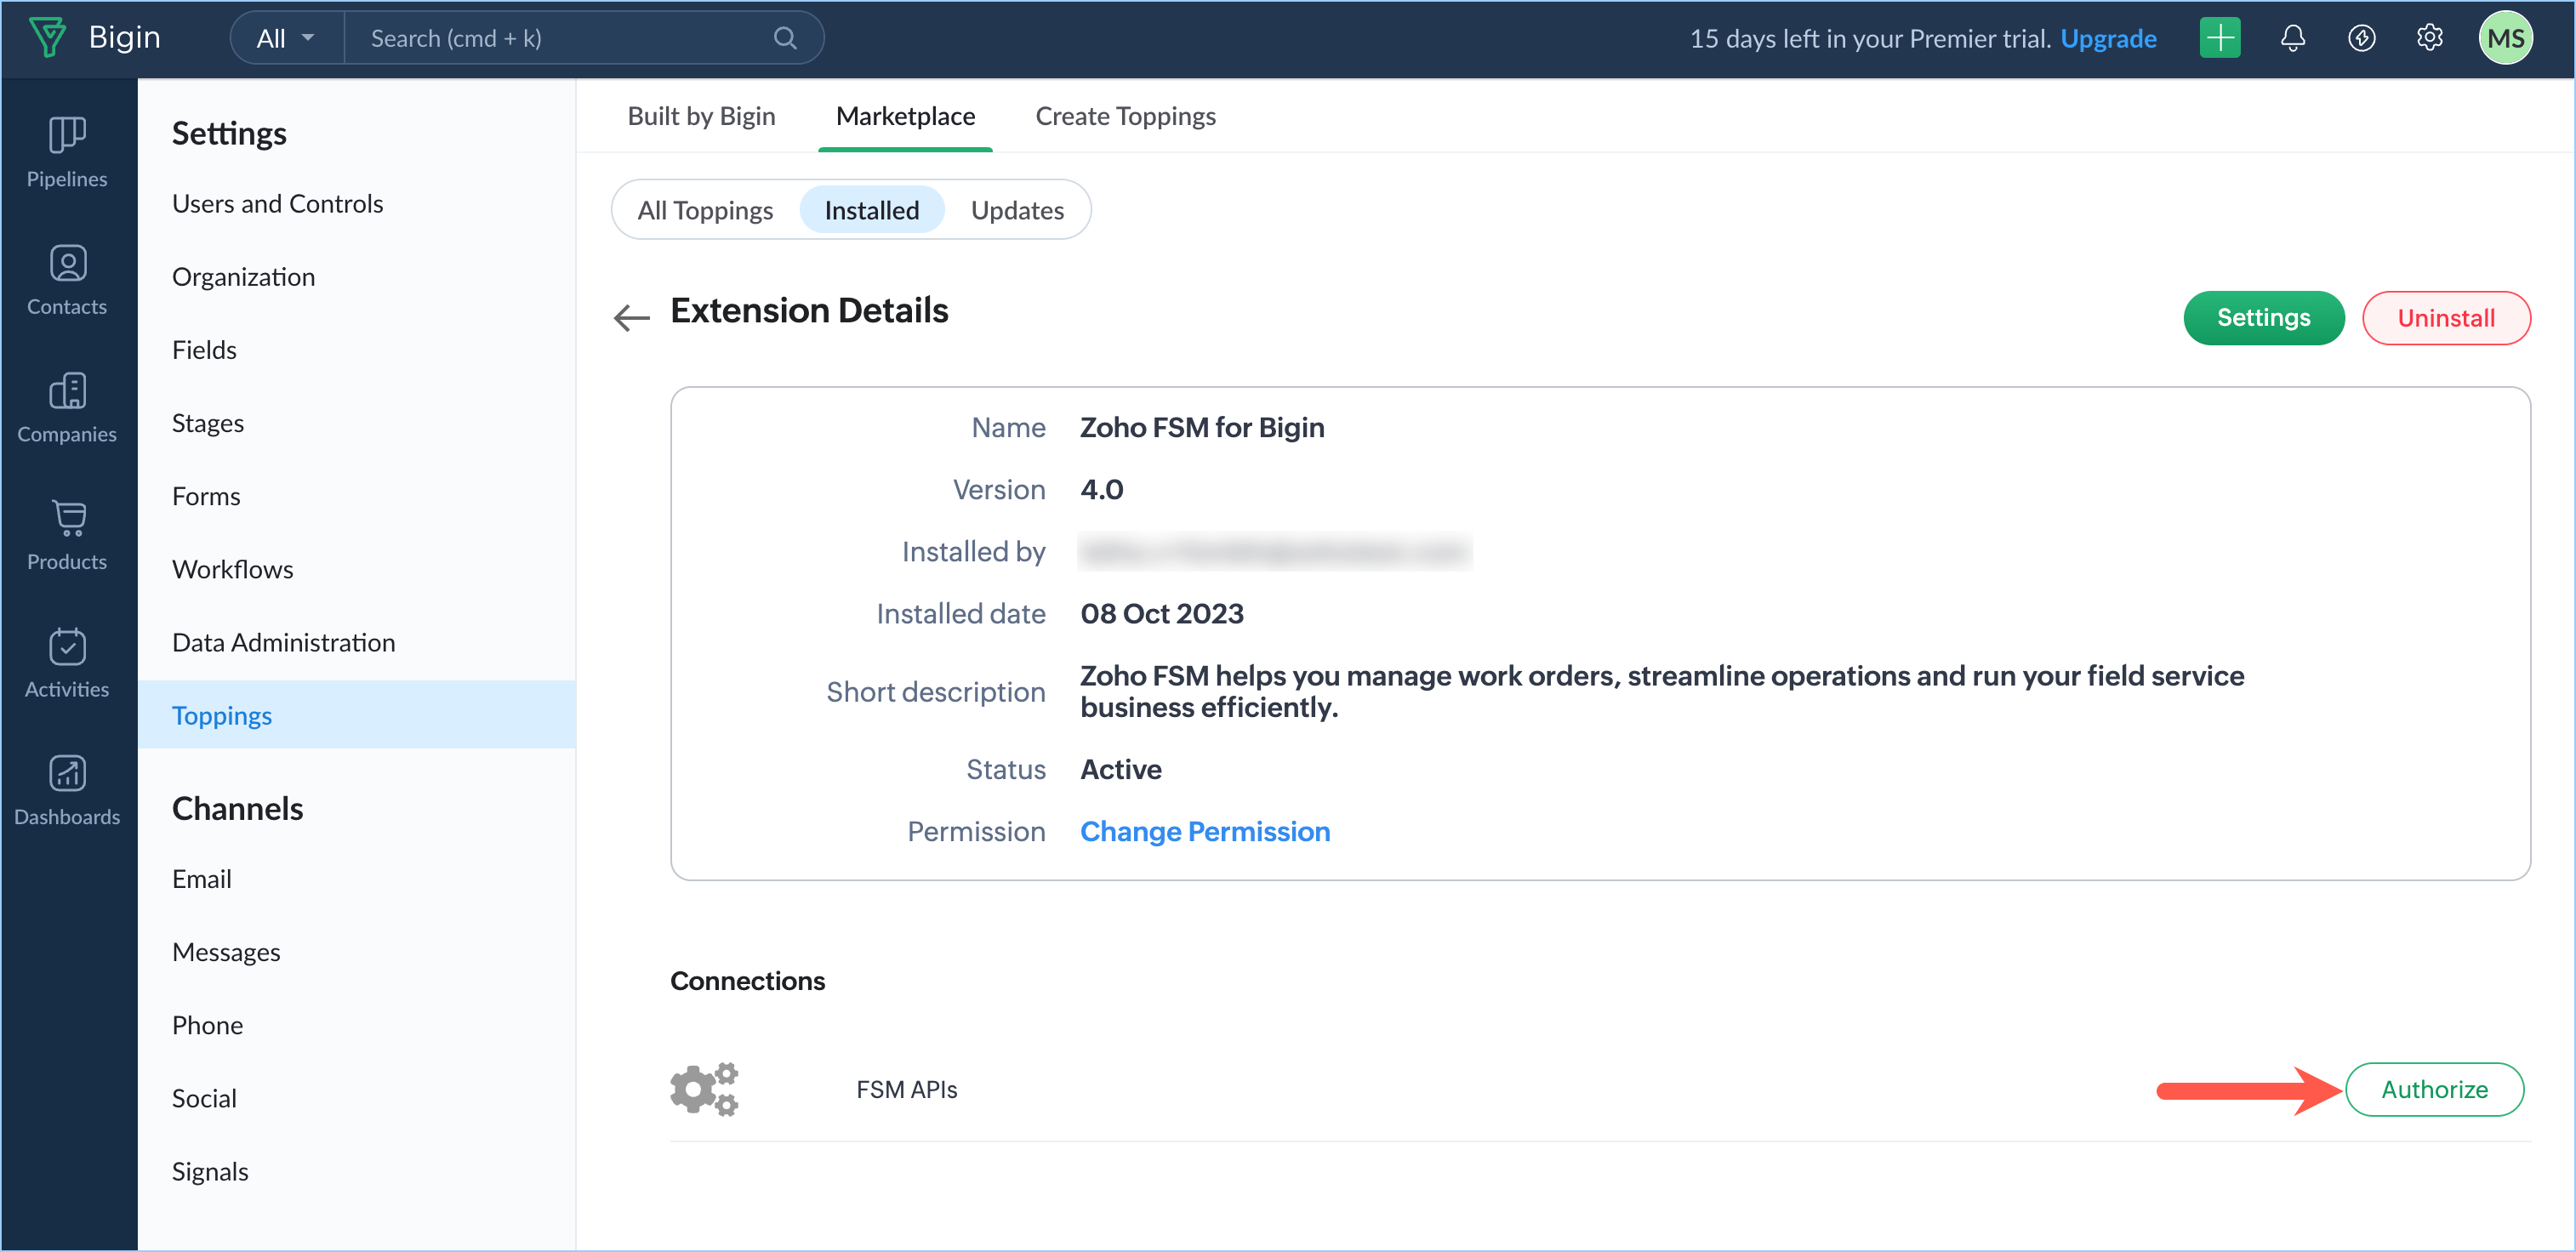This screenshot has width=2576, height=1252.
Task: Open Users and Controls settings
Action: pyautogui.click(x=278, y=204)
